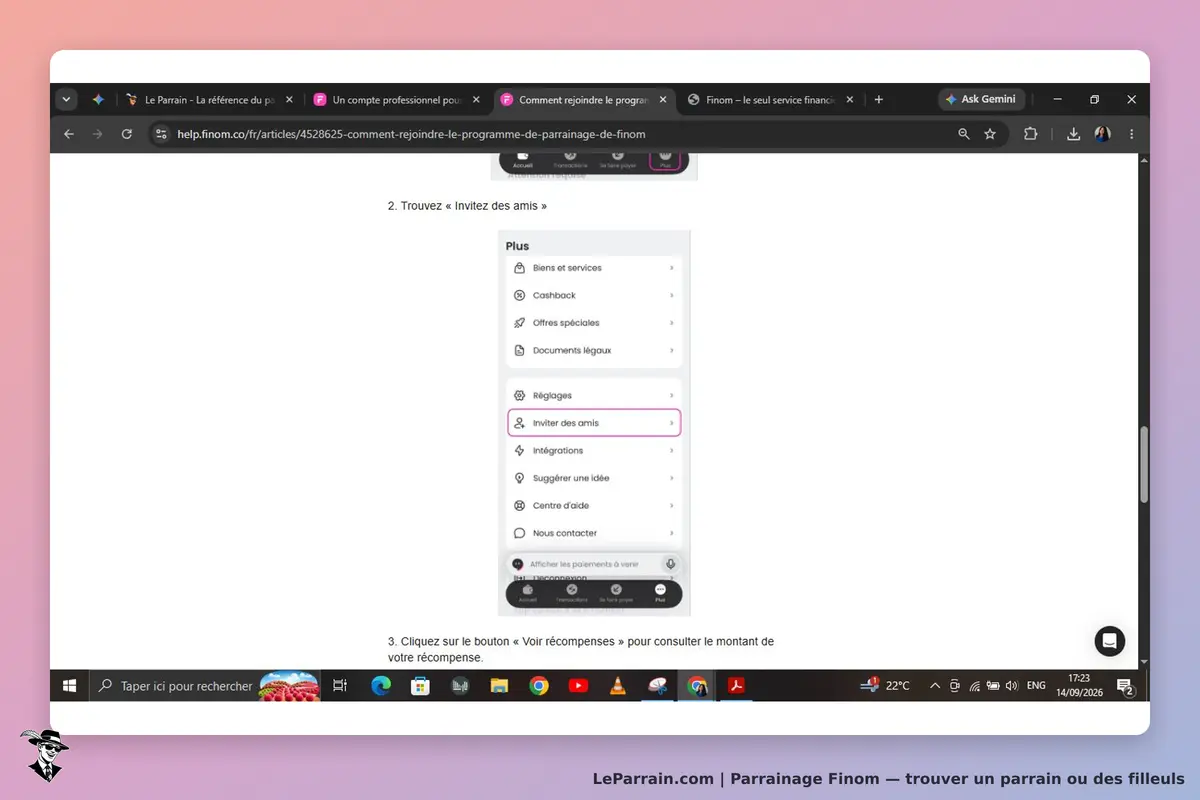Screen dimensions: 1200x800
Task: Open Google Chrome taskbar icon
Action: tap(539, 686)
